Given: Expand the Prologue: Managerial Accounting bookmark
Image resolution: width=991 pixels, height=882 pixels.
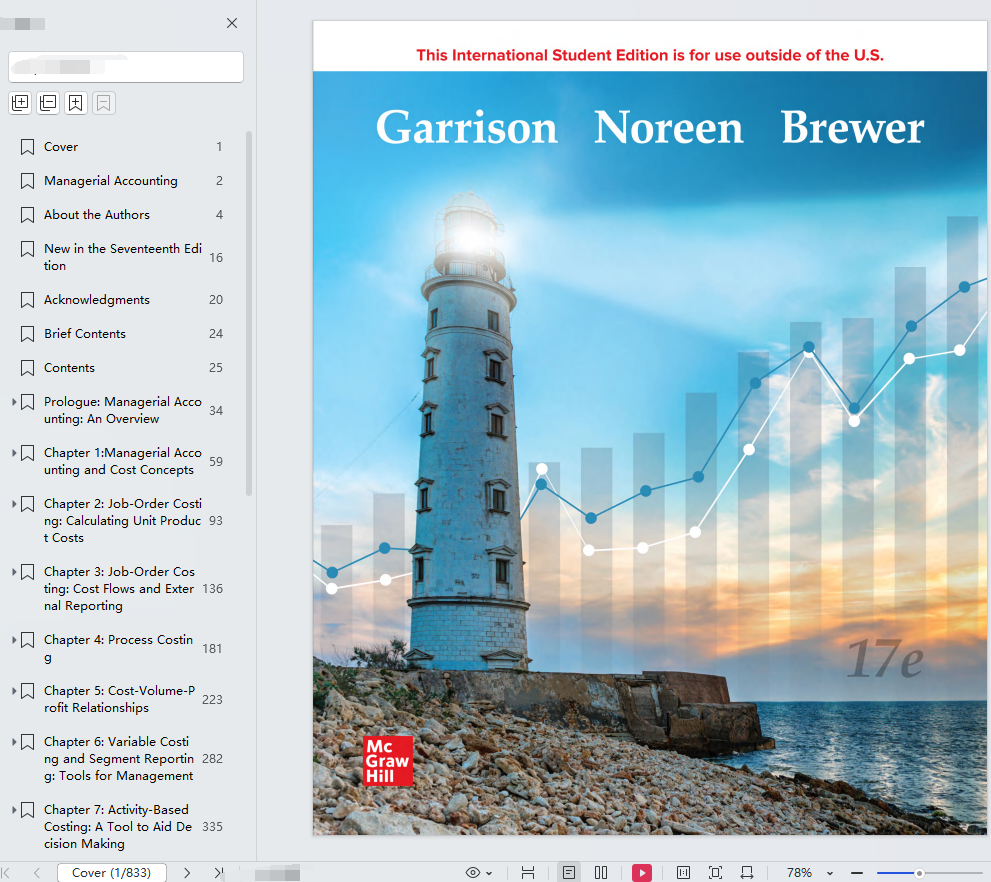Looking at the screenshot, I should pyautogui.click(x=14, y=402).
